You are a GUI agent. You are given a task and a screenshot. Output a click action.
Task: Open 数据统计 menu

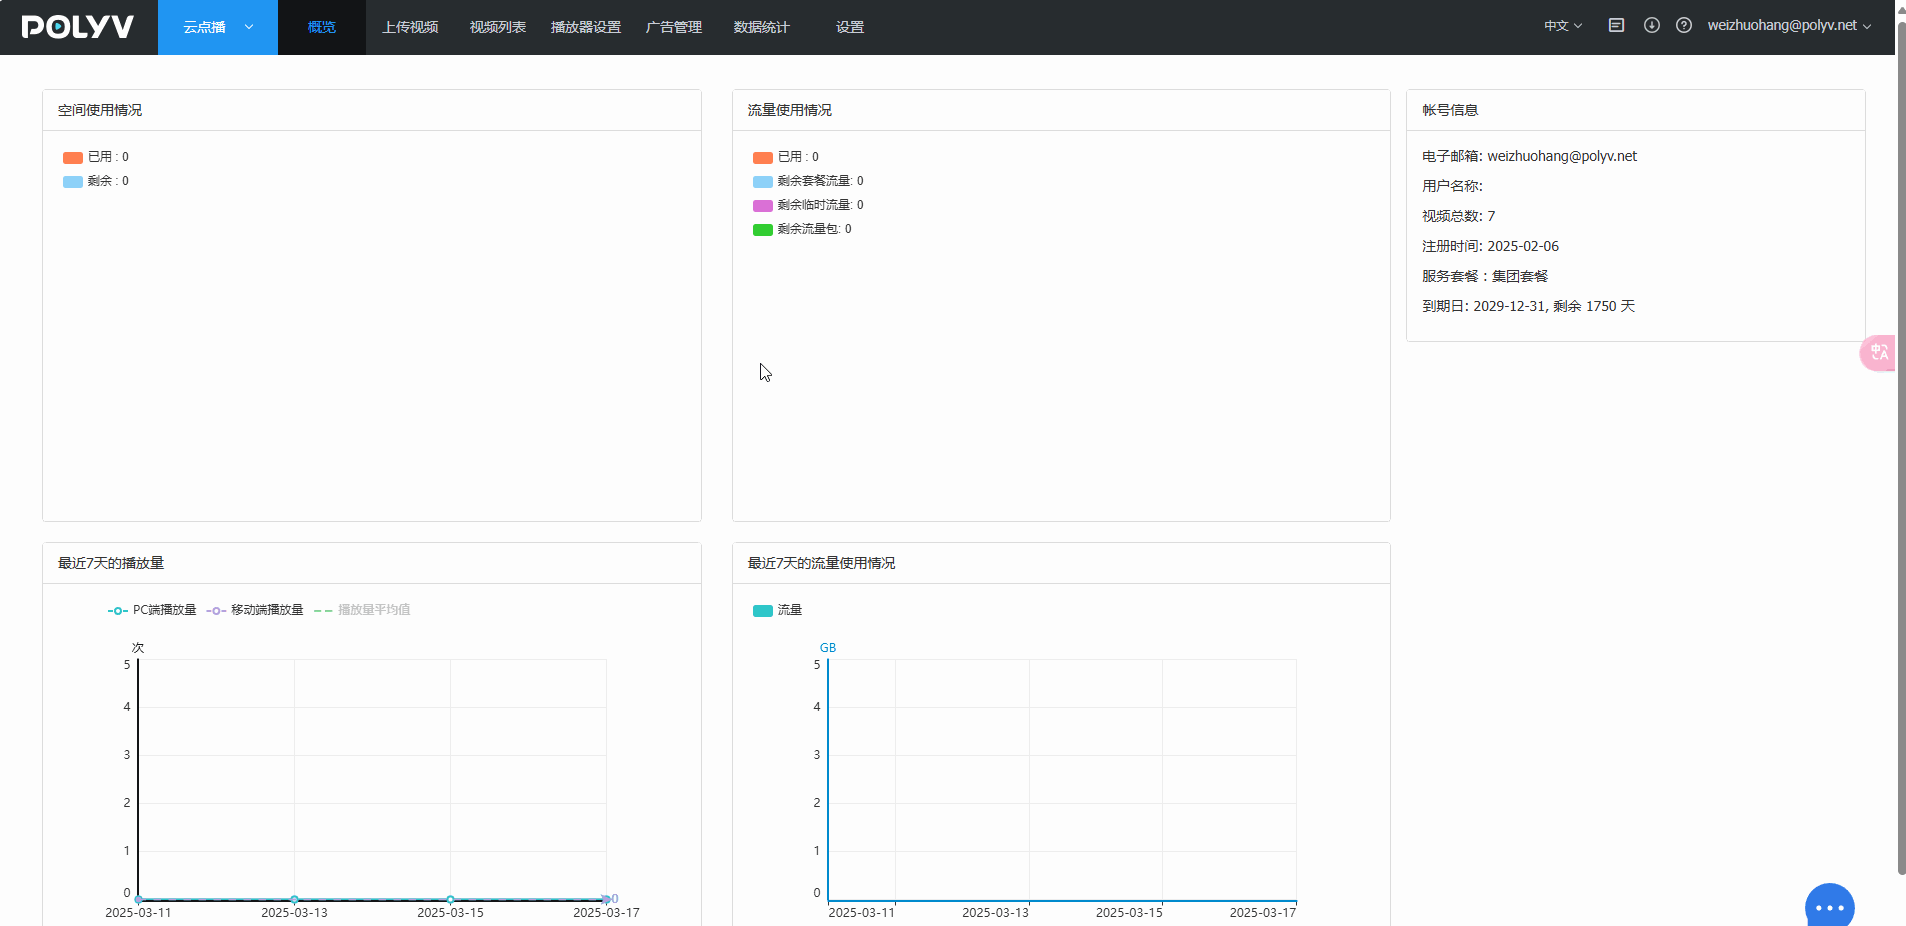pos(762,27)
